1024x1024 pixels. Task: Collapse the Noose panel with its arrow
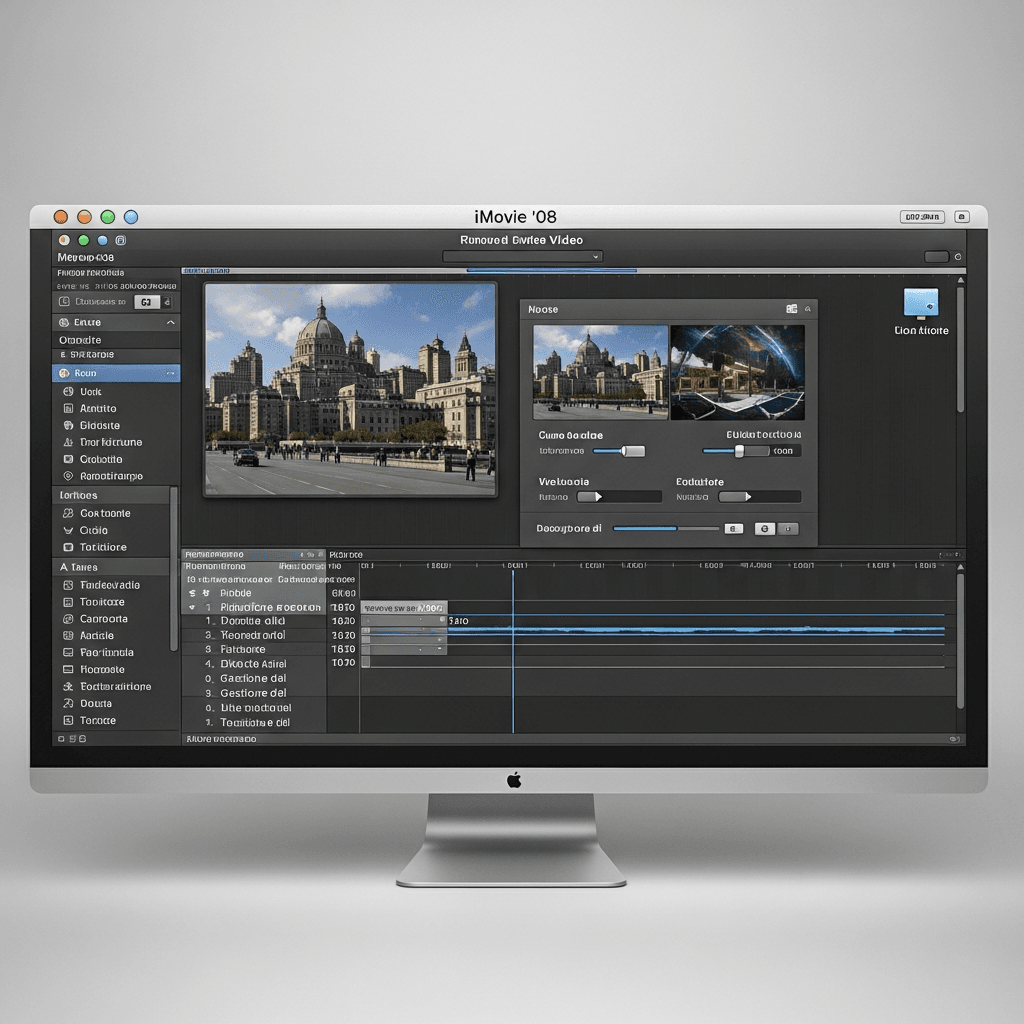click(x=807, y=310)
